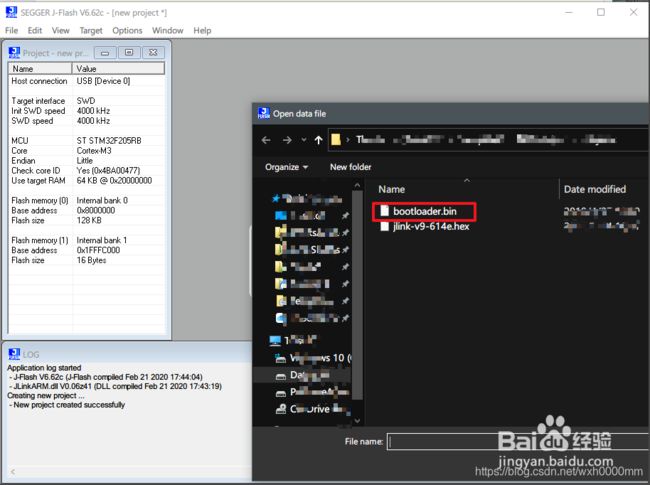
Task: Go back in the file dialog
Action: (x=266, y=140)
